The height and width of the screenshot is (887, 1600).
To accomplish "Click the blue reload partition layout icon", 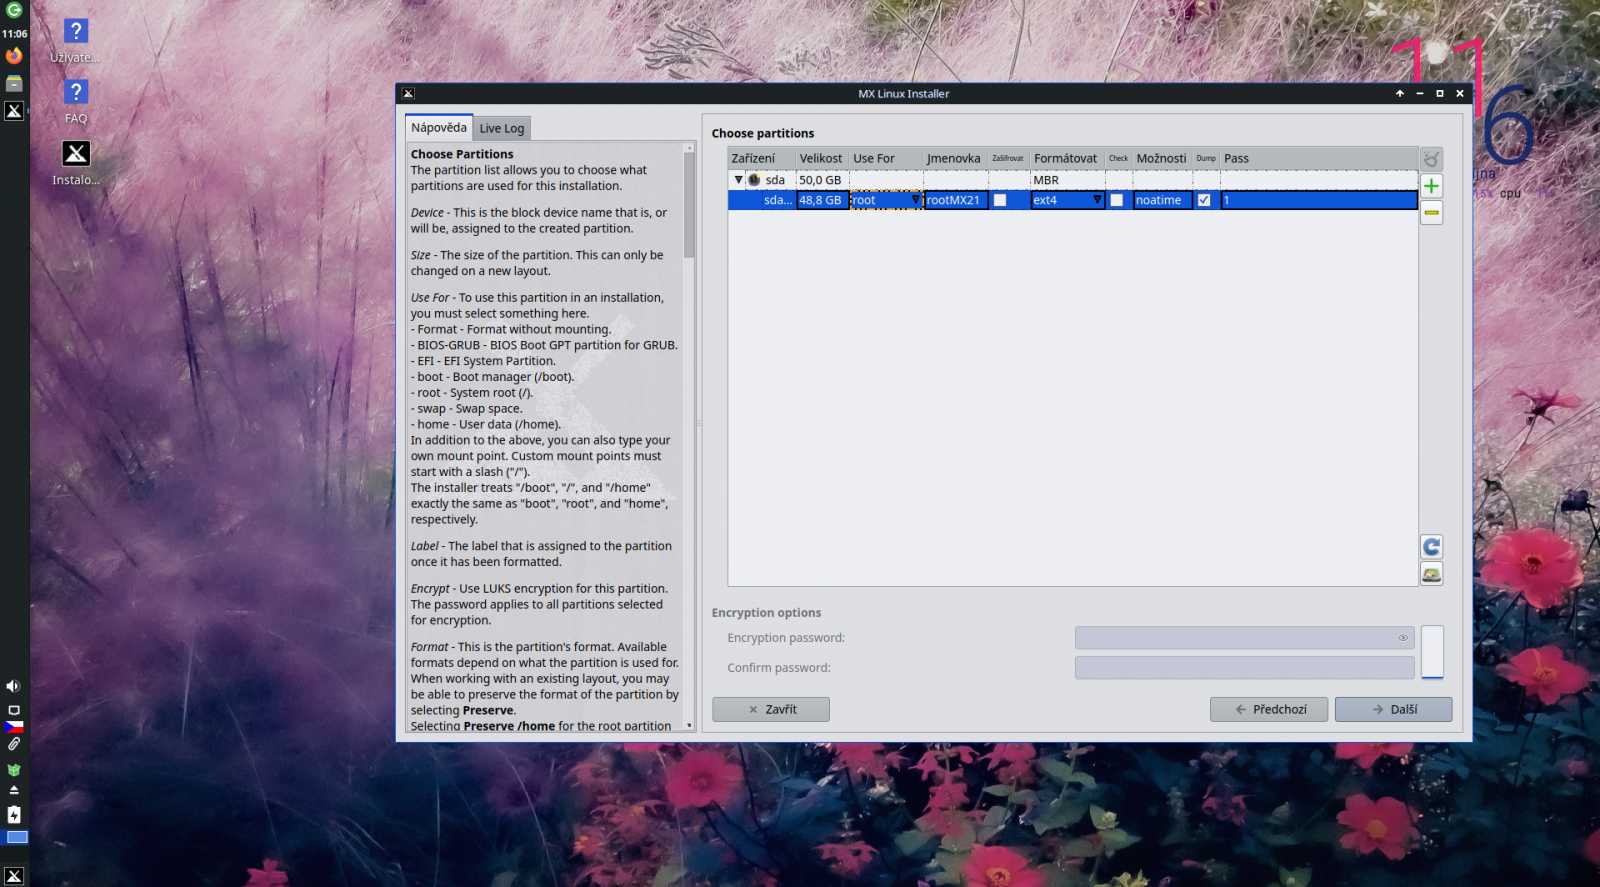I will (1431, 547).
